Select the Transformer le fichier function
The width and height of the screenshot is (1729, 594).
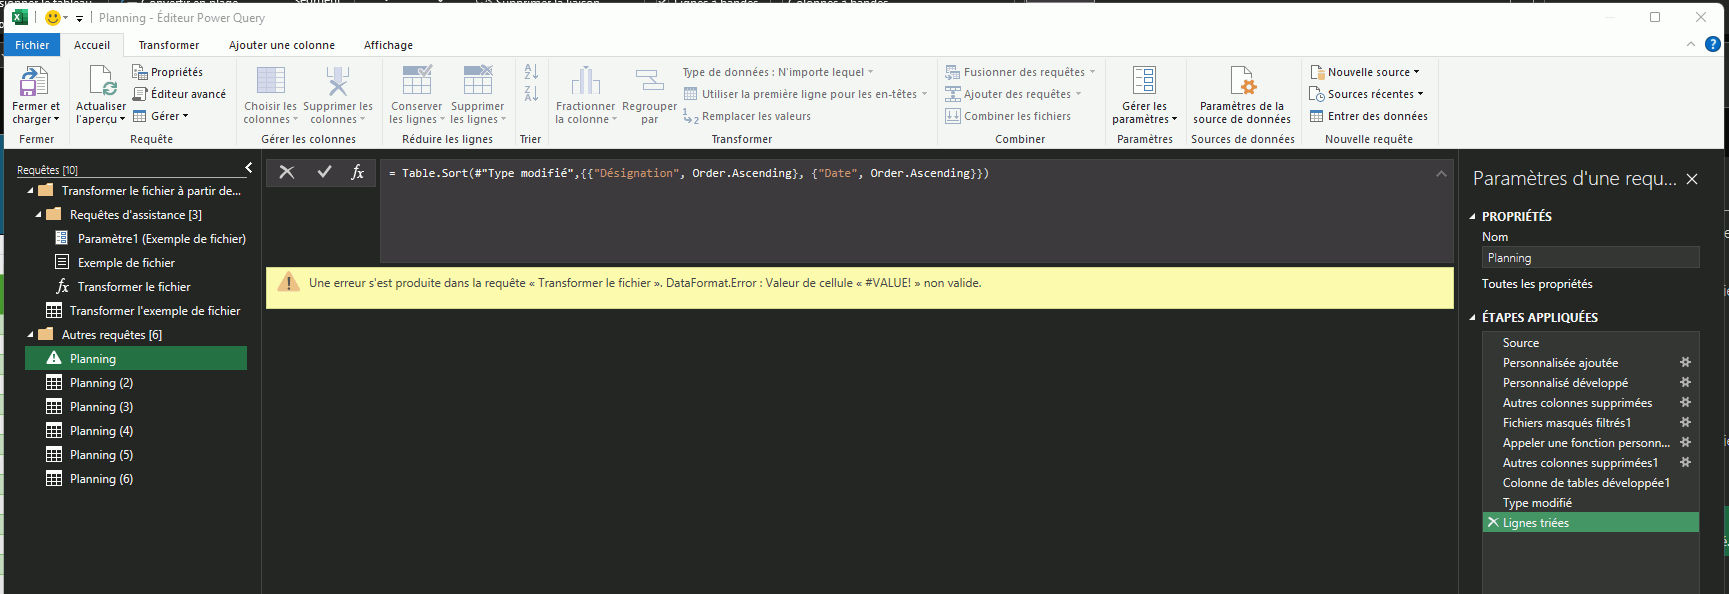(136, 287)
